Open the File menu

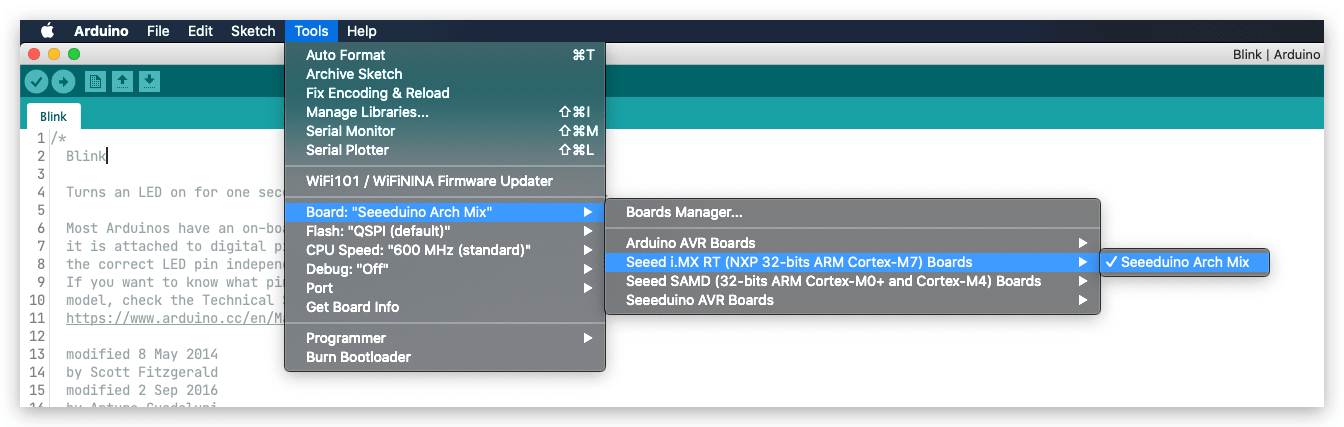point(158,31)
